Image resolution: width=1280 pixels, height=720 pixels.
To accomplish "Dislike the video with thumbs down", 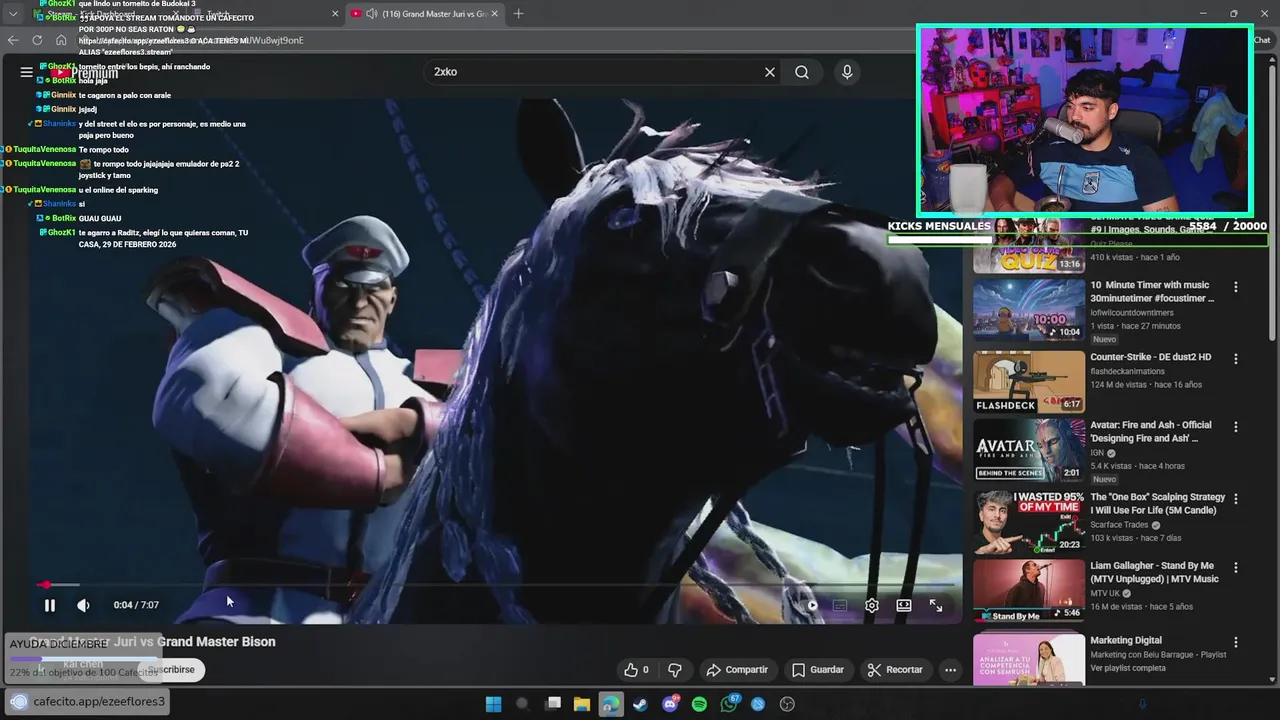I will pyautogui.click(x=675, y=670).
